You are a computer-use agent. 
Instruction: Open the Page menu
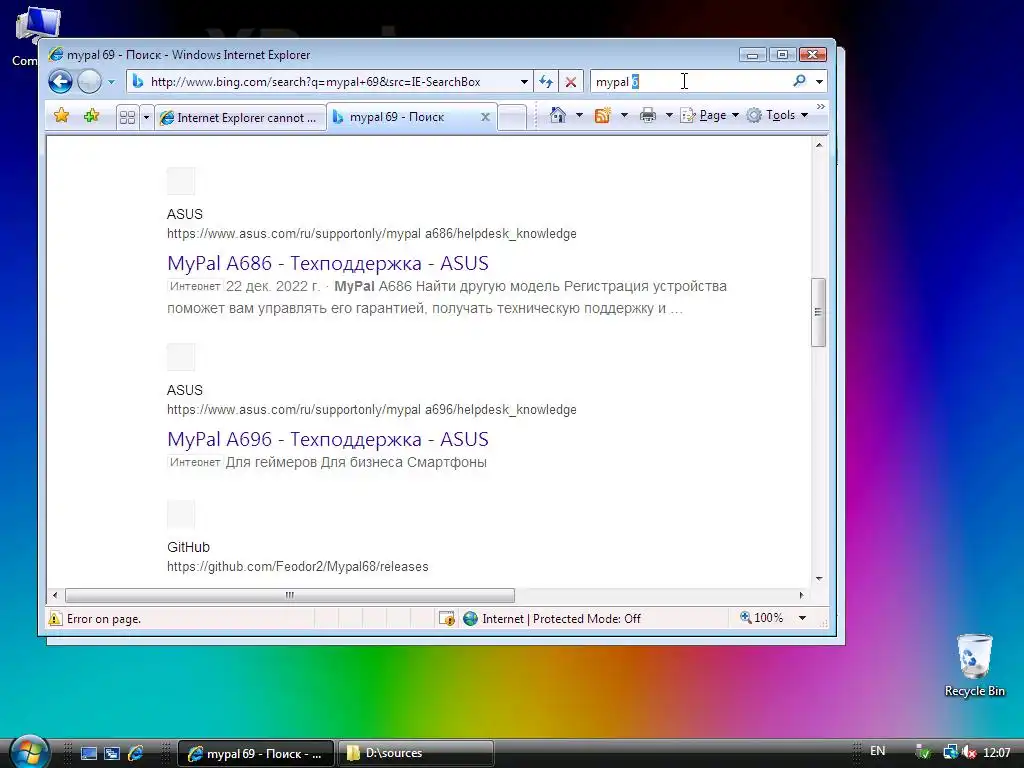pos(710,116)
